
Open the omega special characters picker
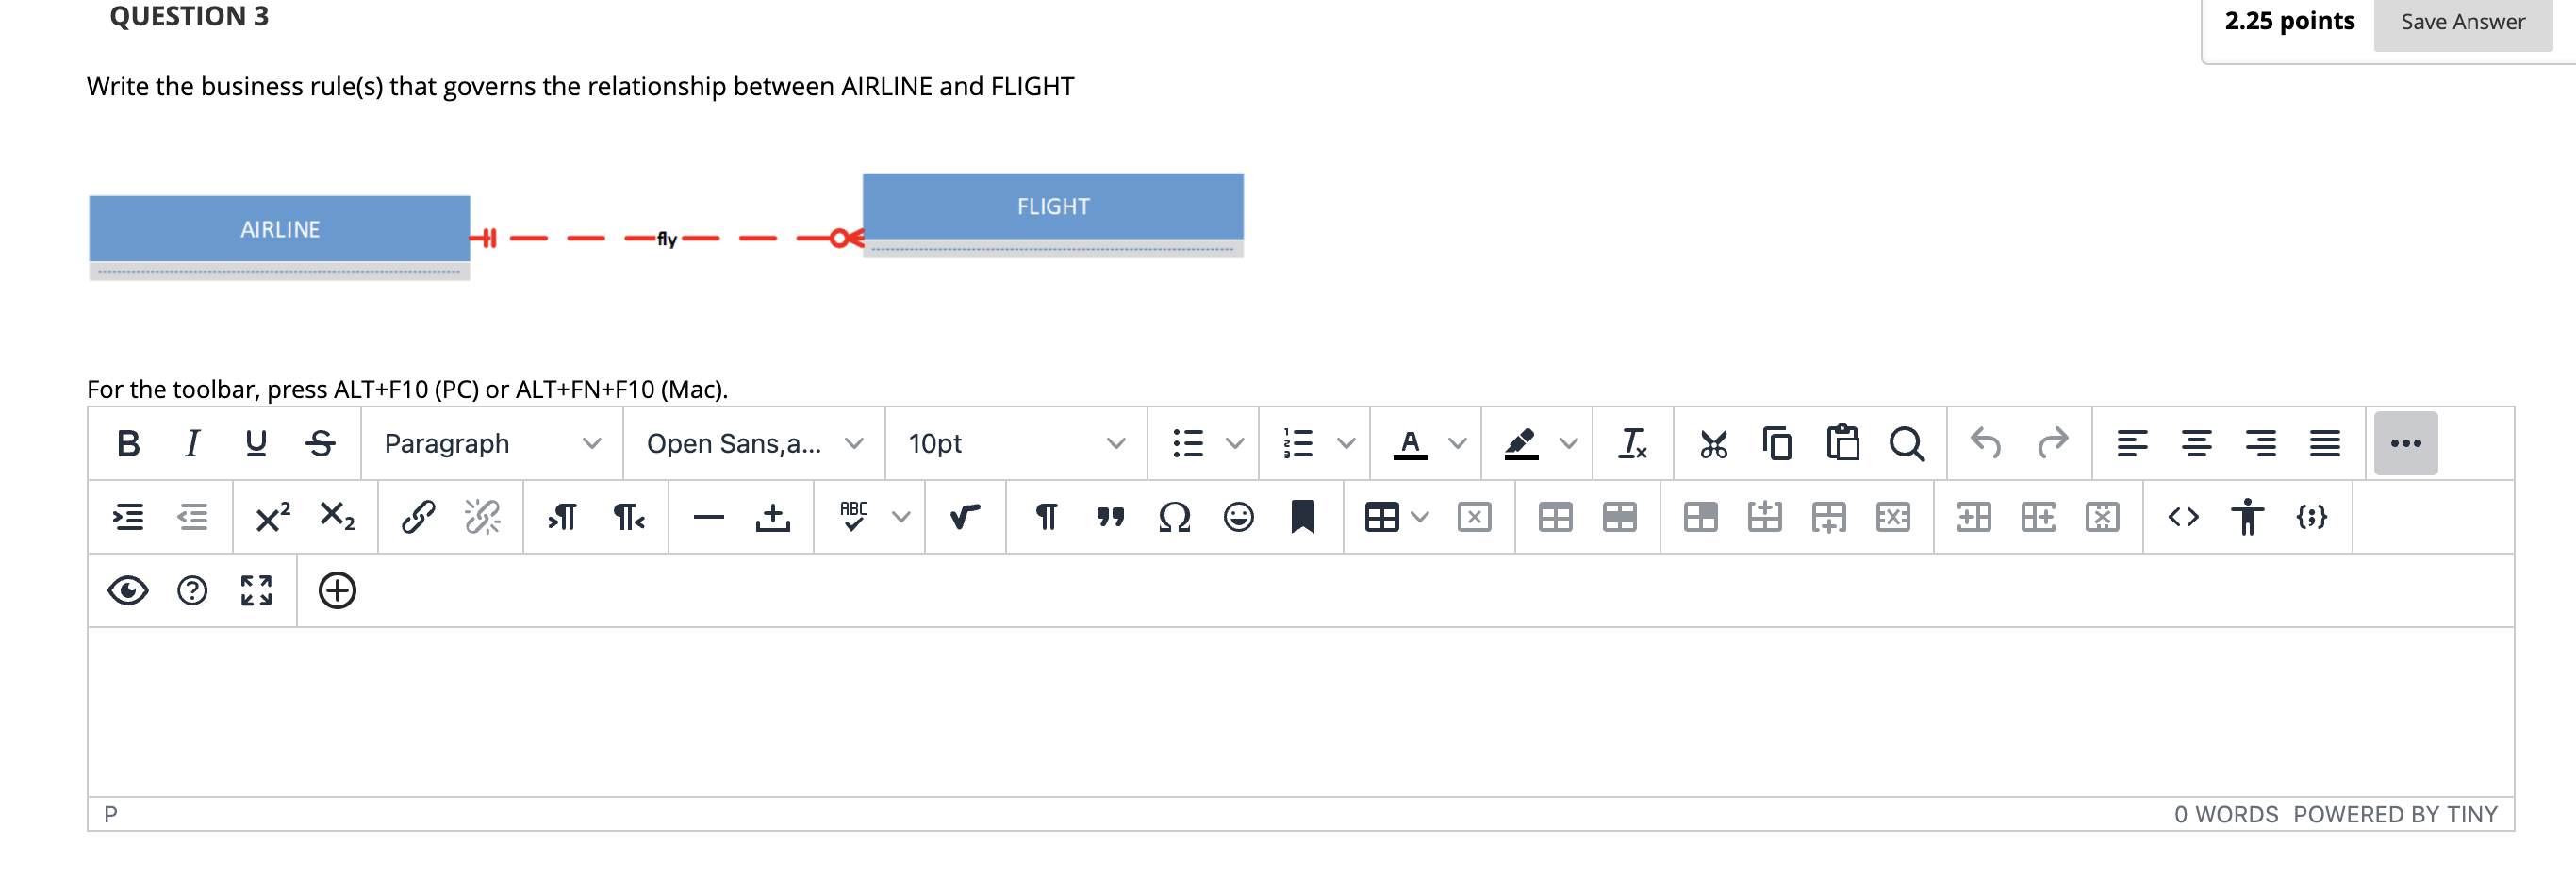[1174, 517]
